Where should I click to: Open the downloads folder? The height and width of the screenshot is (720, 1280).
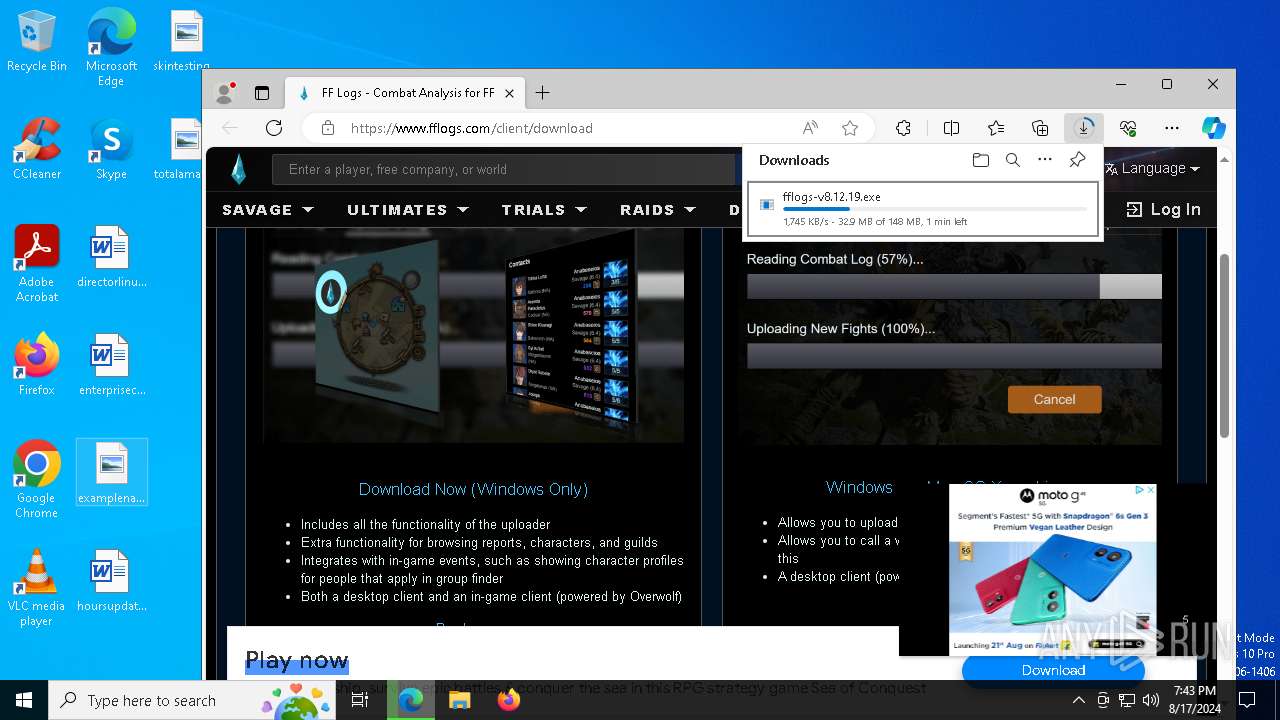coord(981,160)
